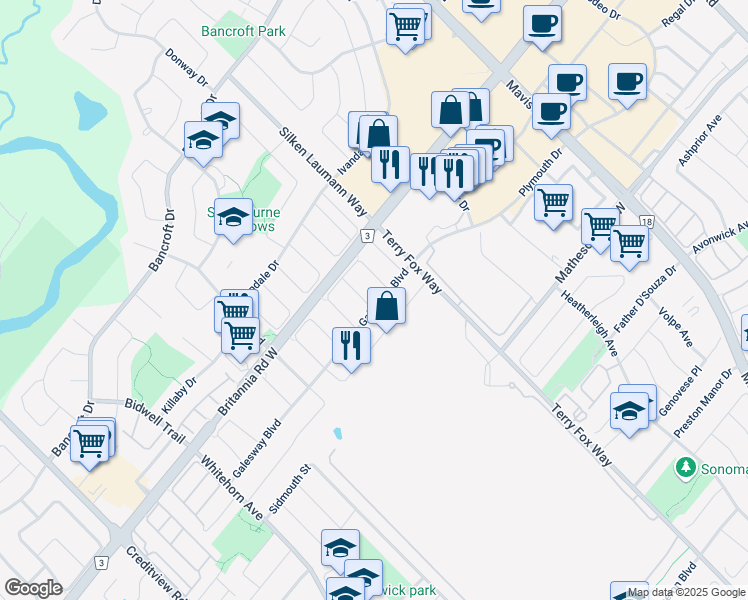Click the upper school marker below Sidmouth St
Viewport: 748px width, 600px height.
click(x=340, y=549)
